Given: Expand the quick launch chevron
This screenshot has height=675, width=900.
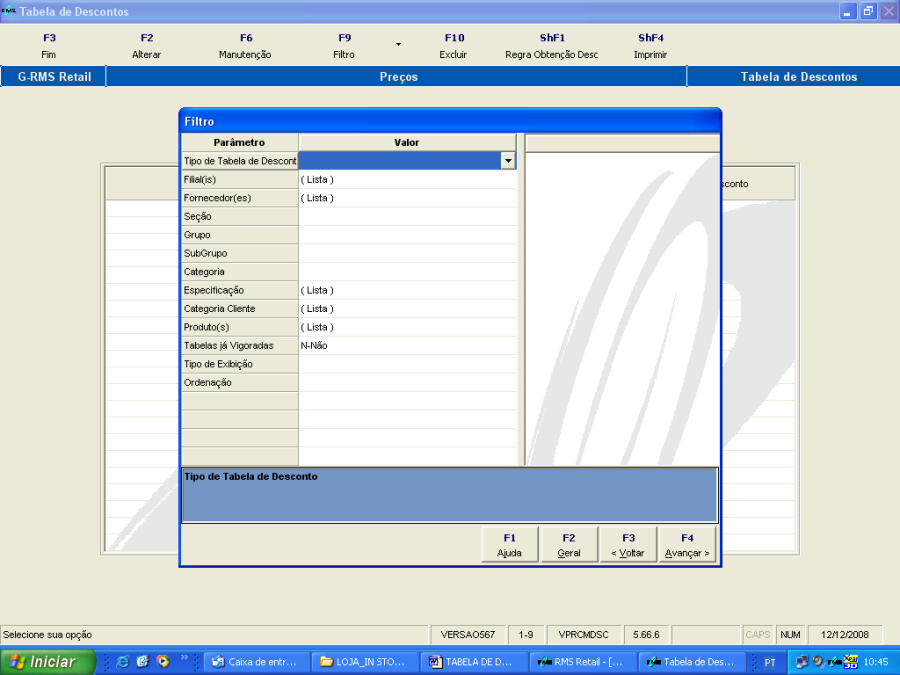Looking at the screenshot, I should click(184, 658).
